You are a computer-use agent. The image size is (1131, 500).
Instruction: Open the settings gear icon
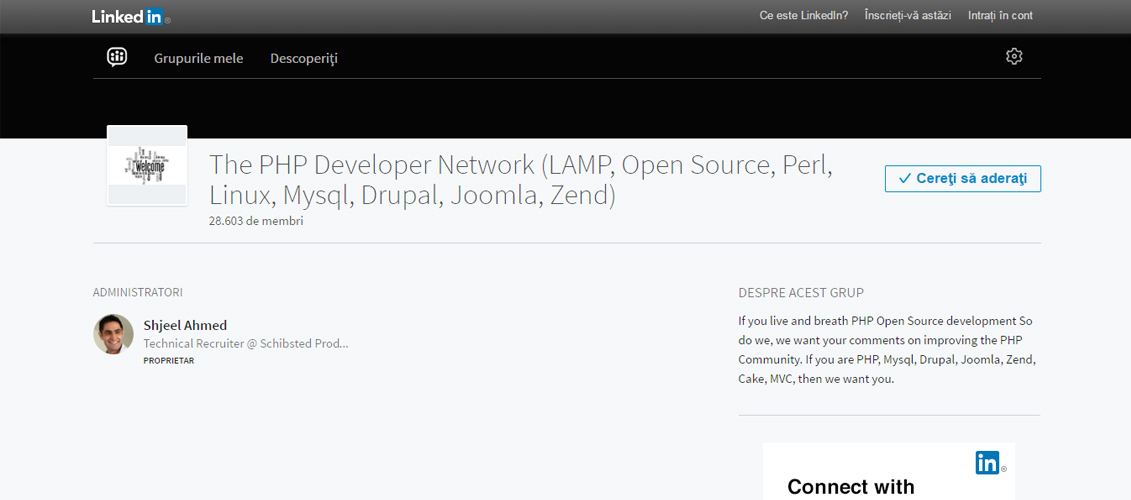1014,56
